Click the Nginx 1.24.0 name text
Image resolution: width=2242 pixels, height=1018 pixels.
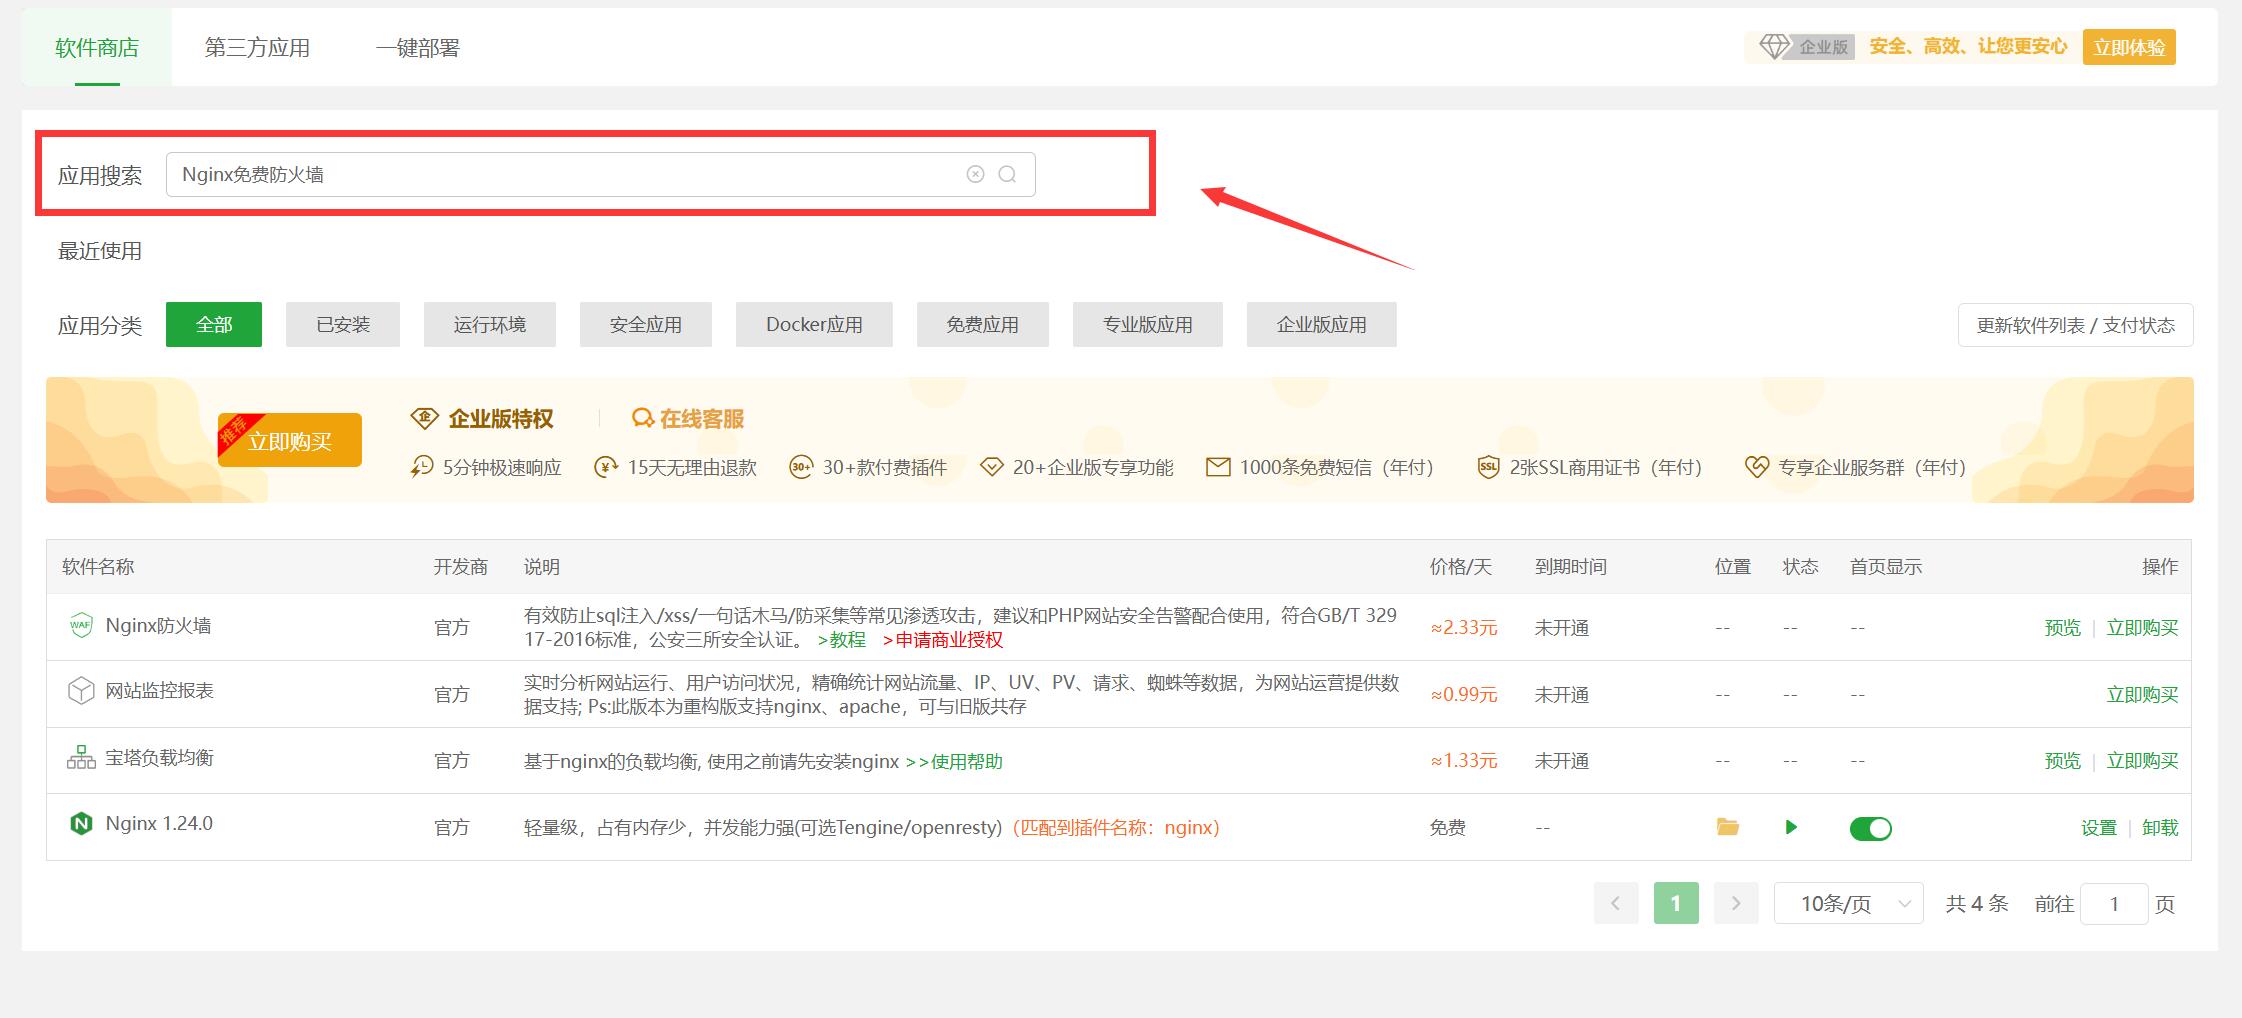159,824
